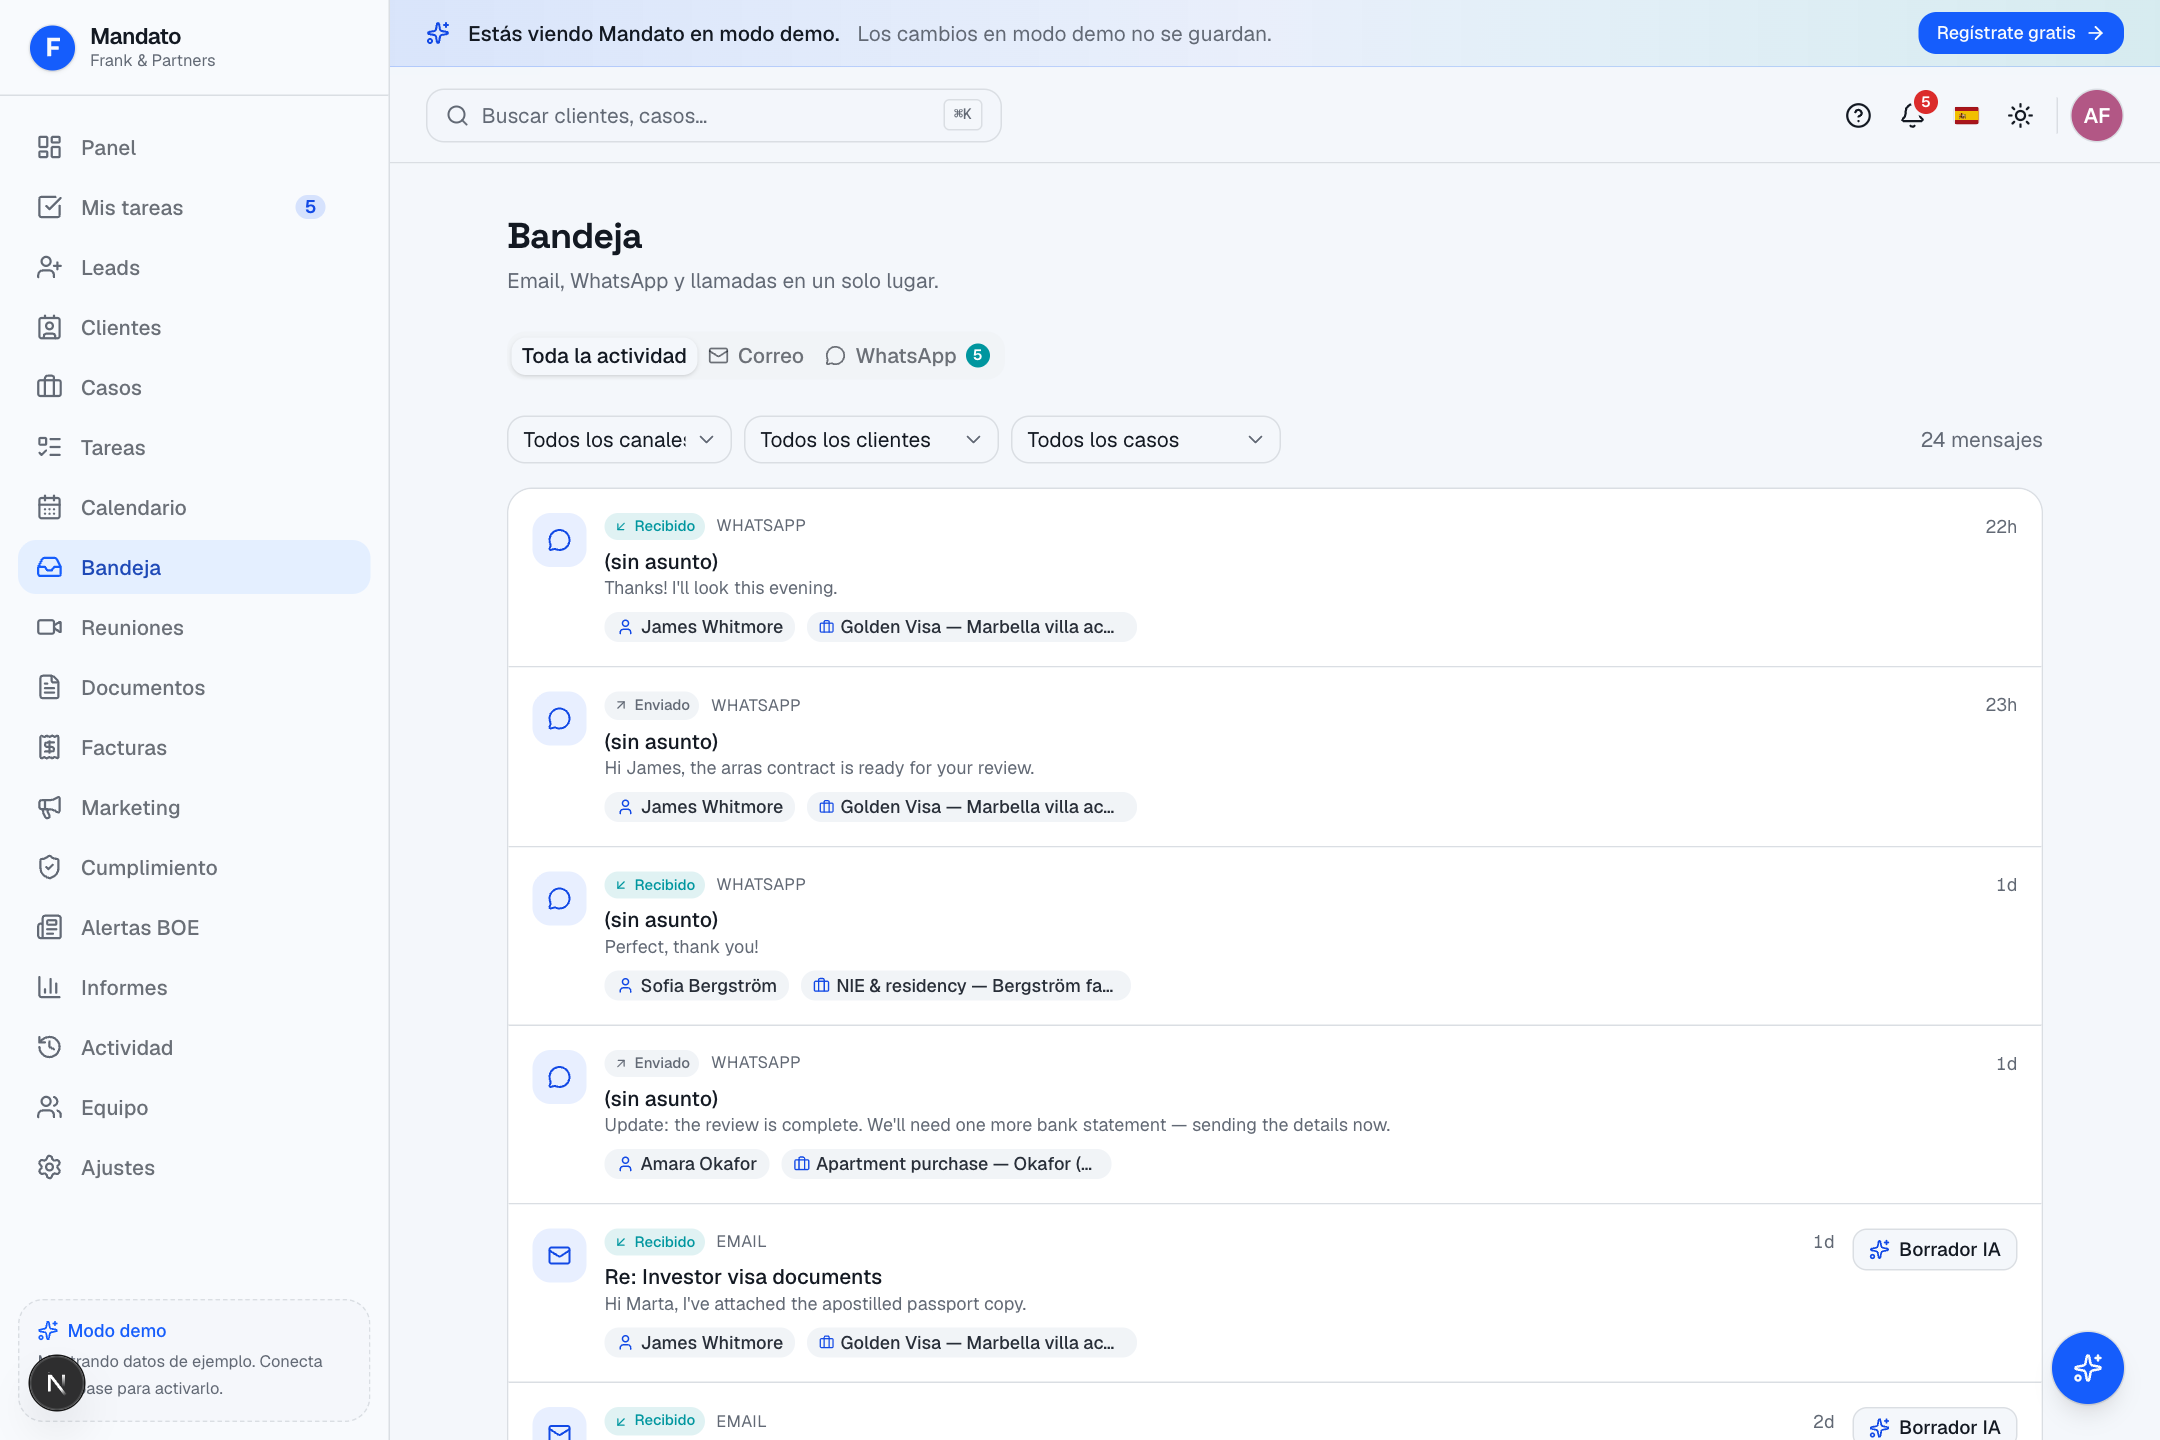
Task: Click the Alertas BOE newspaper icon
Action: pos(49,928)
